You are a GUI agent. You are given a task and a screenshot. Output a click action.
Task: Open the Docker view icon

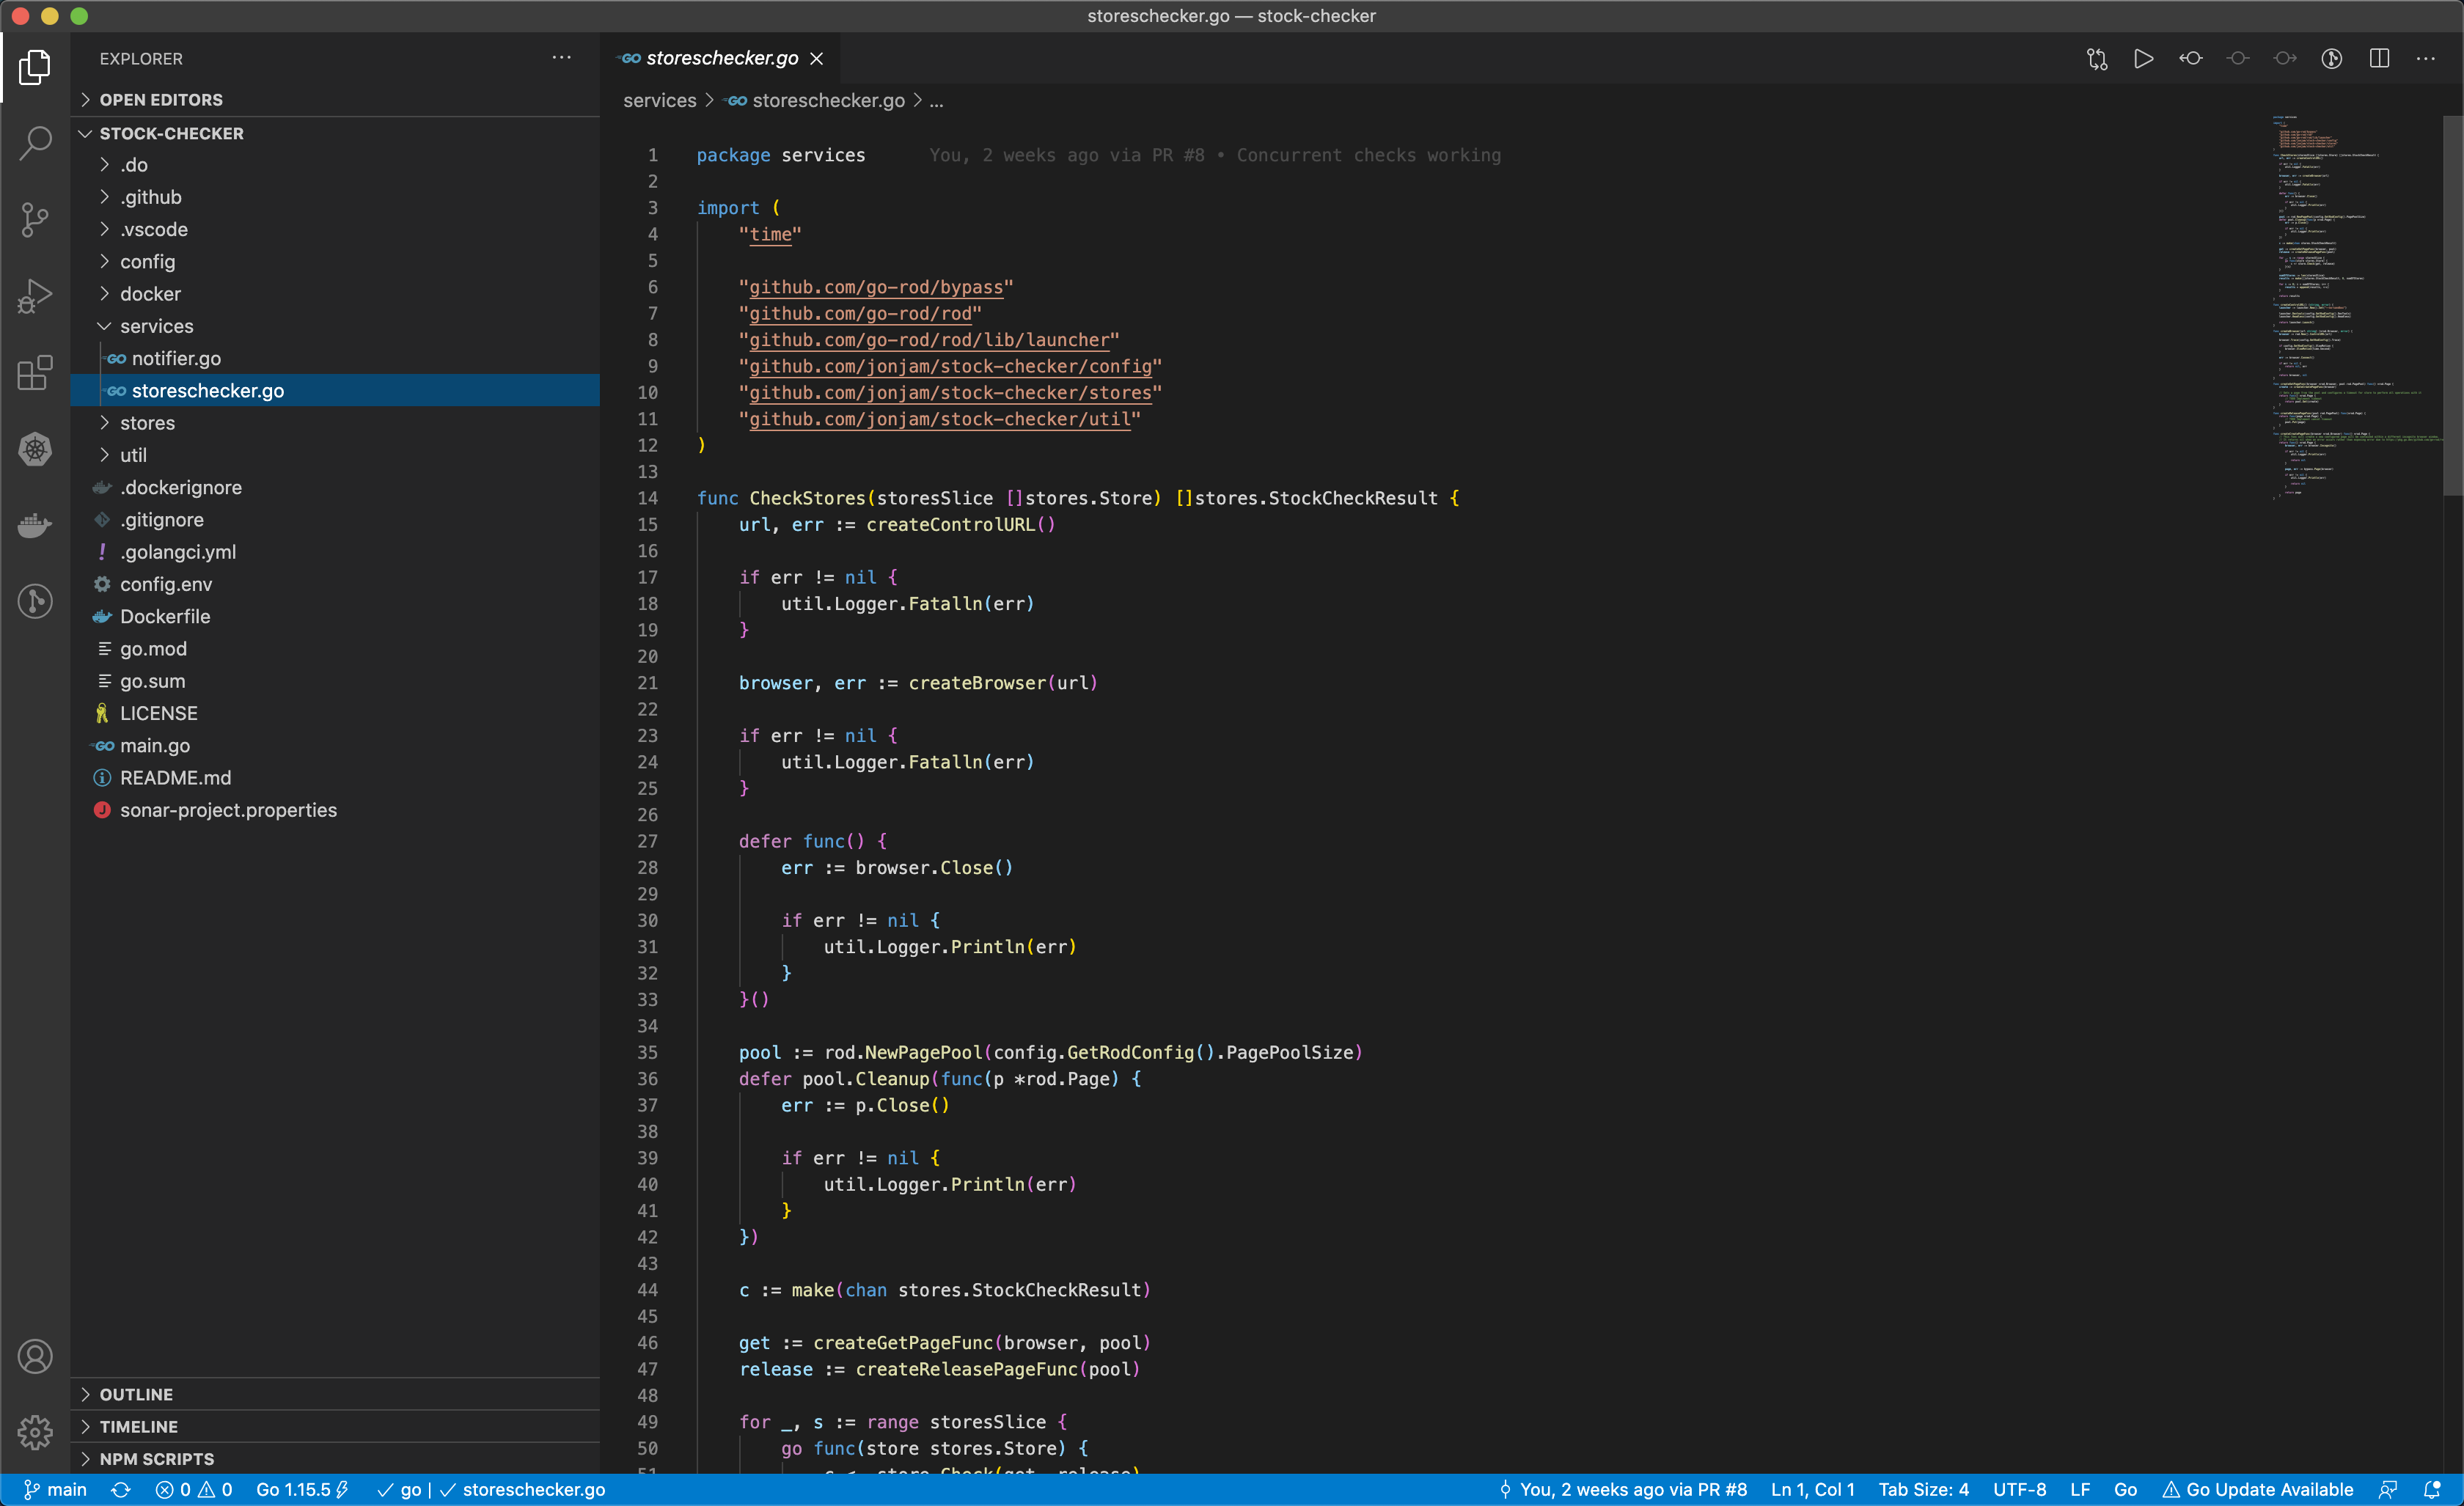[35, 525]
